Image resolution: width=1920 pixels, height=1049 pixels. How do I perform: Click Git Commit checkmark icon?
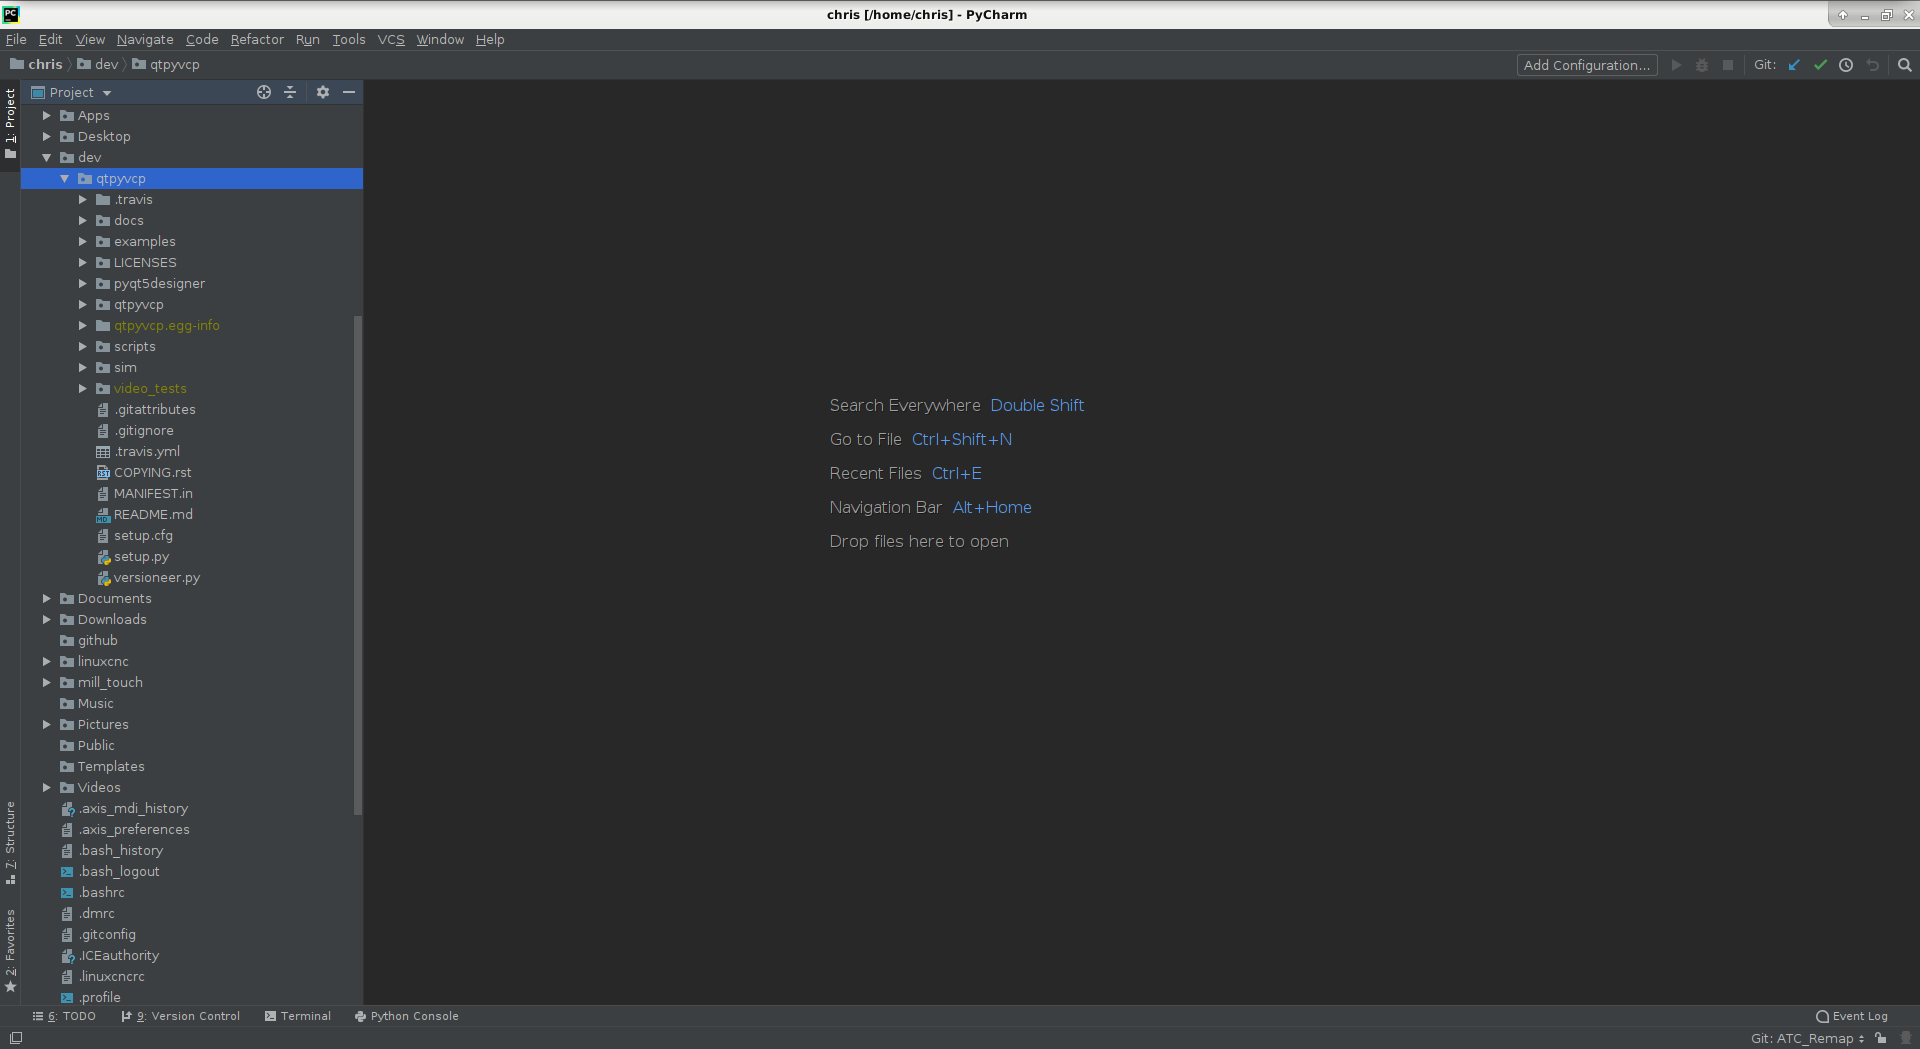[1820, 65]
